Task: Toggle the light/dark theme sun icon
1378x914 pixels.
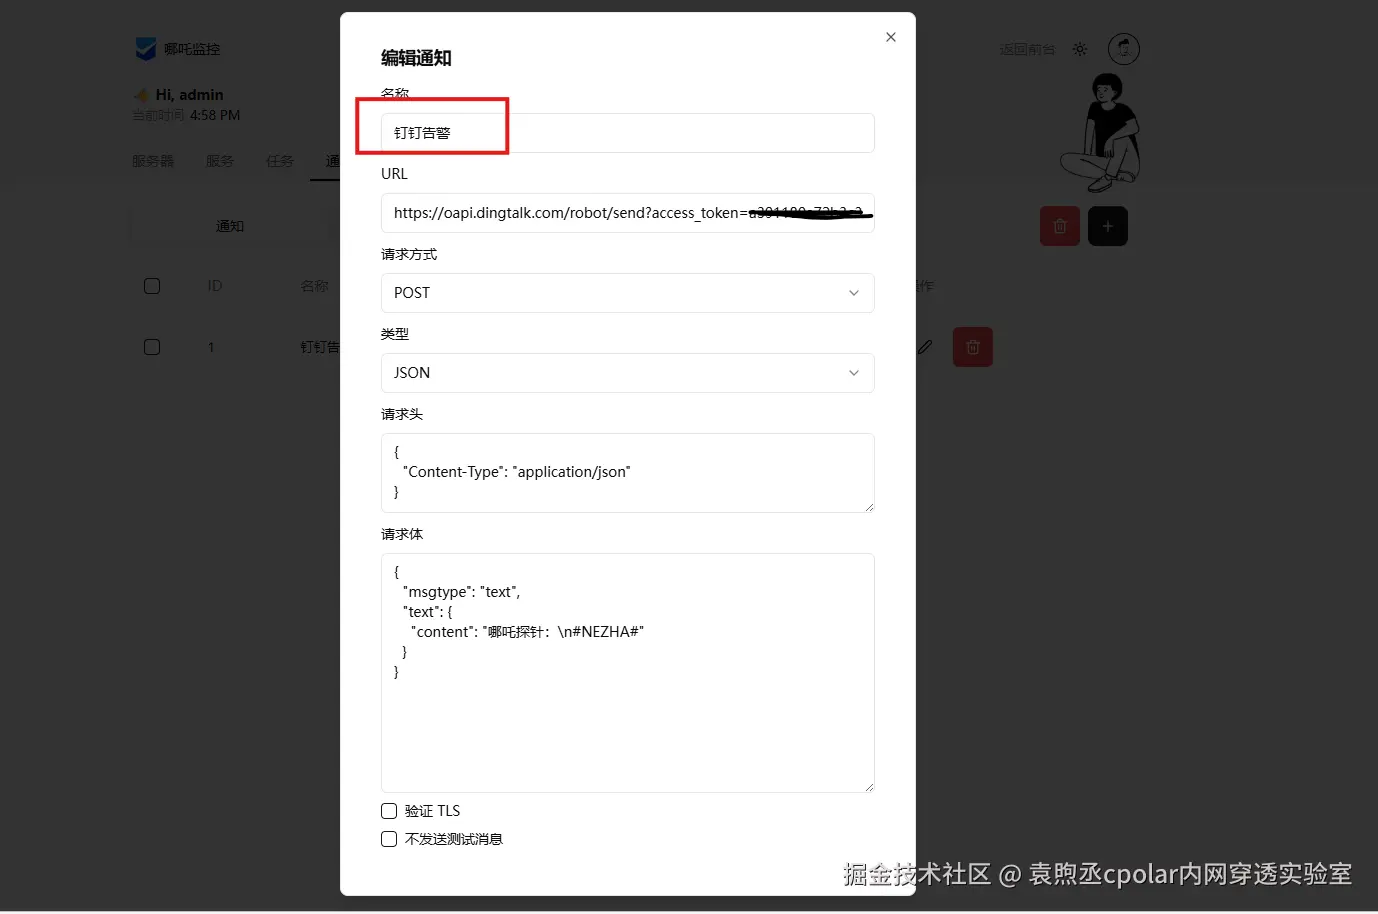Action: tap(1080, 49)
